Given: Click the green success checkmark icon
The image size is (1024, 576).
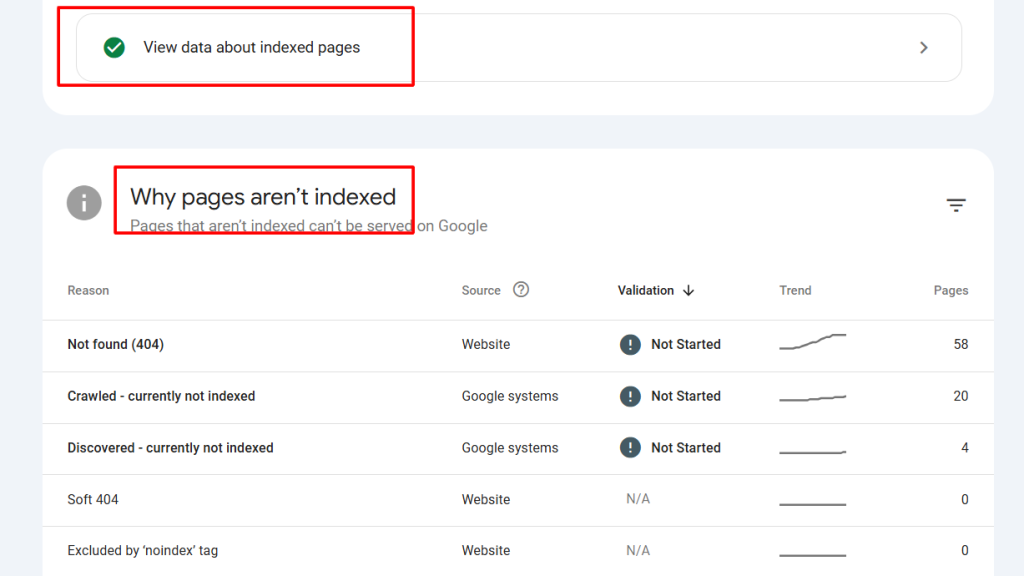Looking at the screenshot, I should pyautogui.click(x=113, y=46).
